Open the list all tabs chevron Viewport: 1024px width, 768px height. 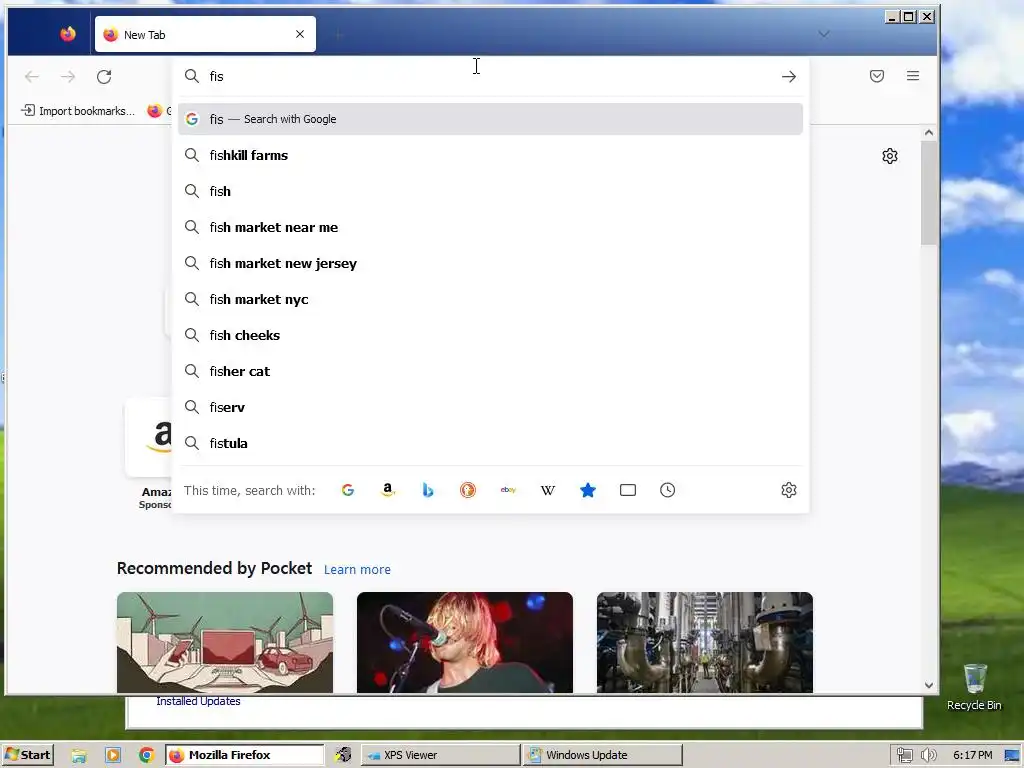(x=824, y=34)
